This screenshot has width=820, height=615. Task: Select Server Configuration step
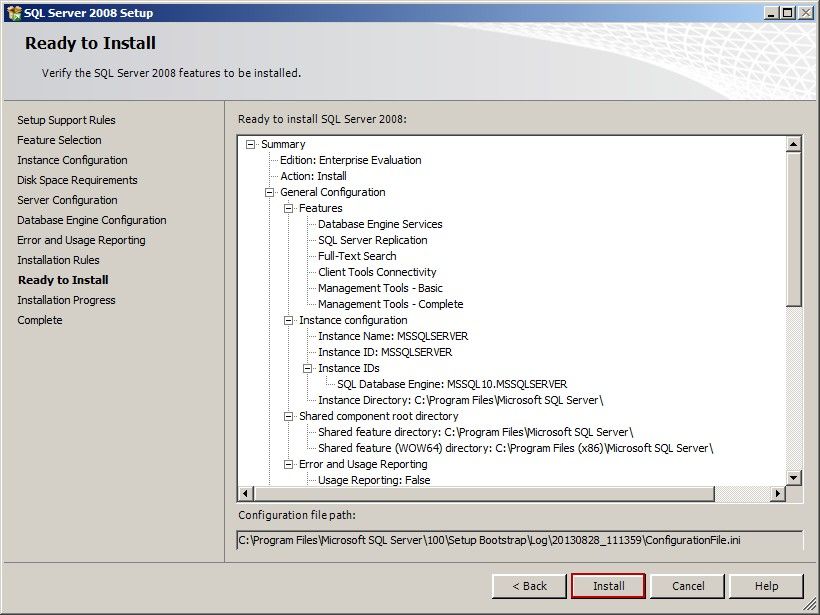click(67, 200)
